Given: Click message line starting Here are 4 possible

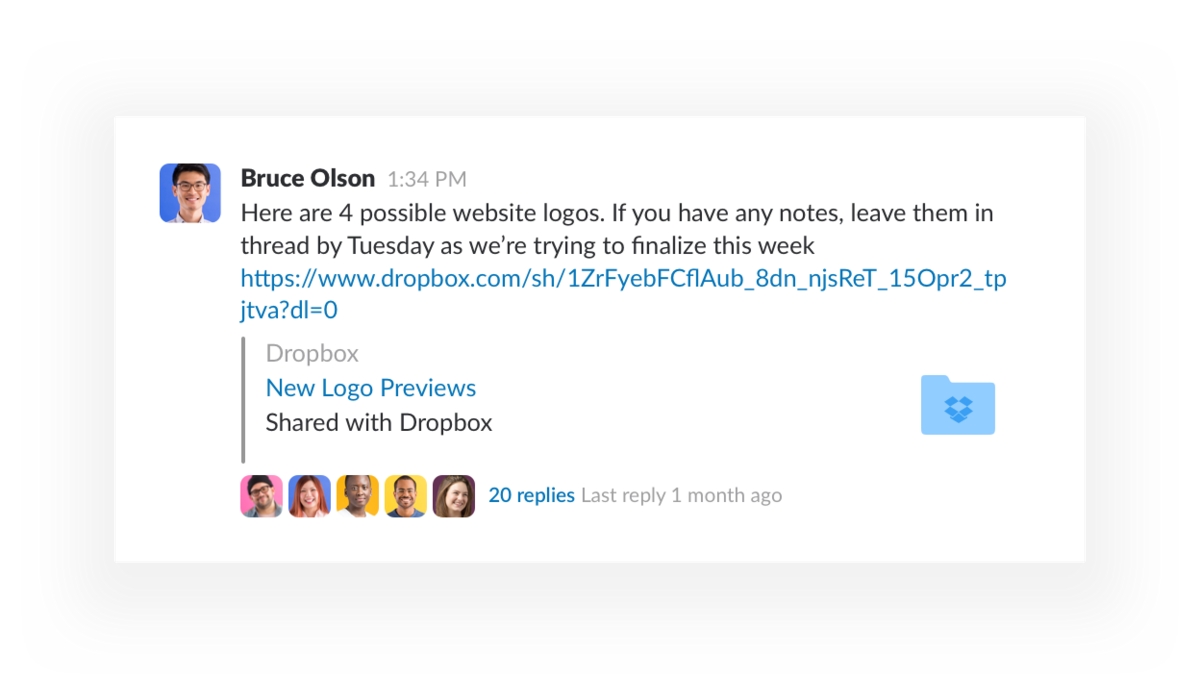Looking at the screenshot, I should point(617,213).
